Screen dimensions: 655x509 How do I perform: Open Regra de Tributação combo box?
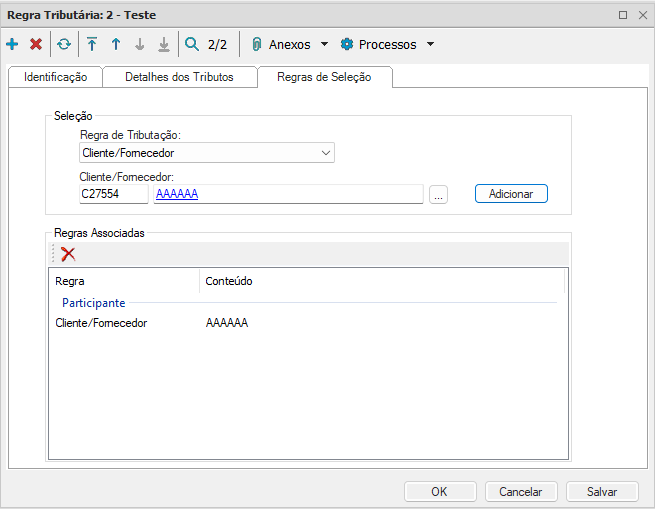coord(207,153)
